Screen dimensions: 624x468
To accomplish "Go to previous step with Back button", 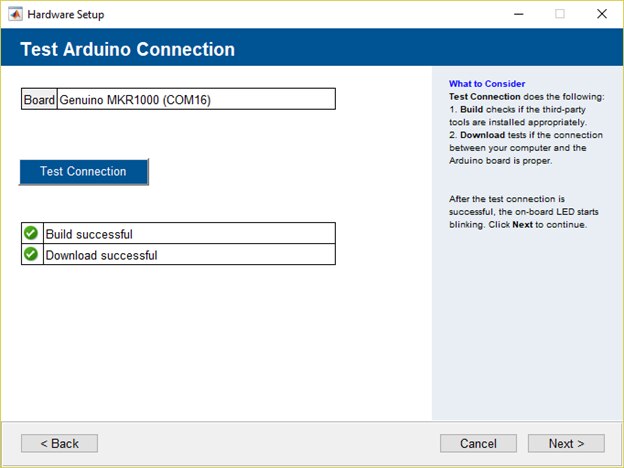I will point(59,443).
